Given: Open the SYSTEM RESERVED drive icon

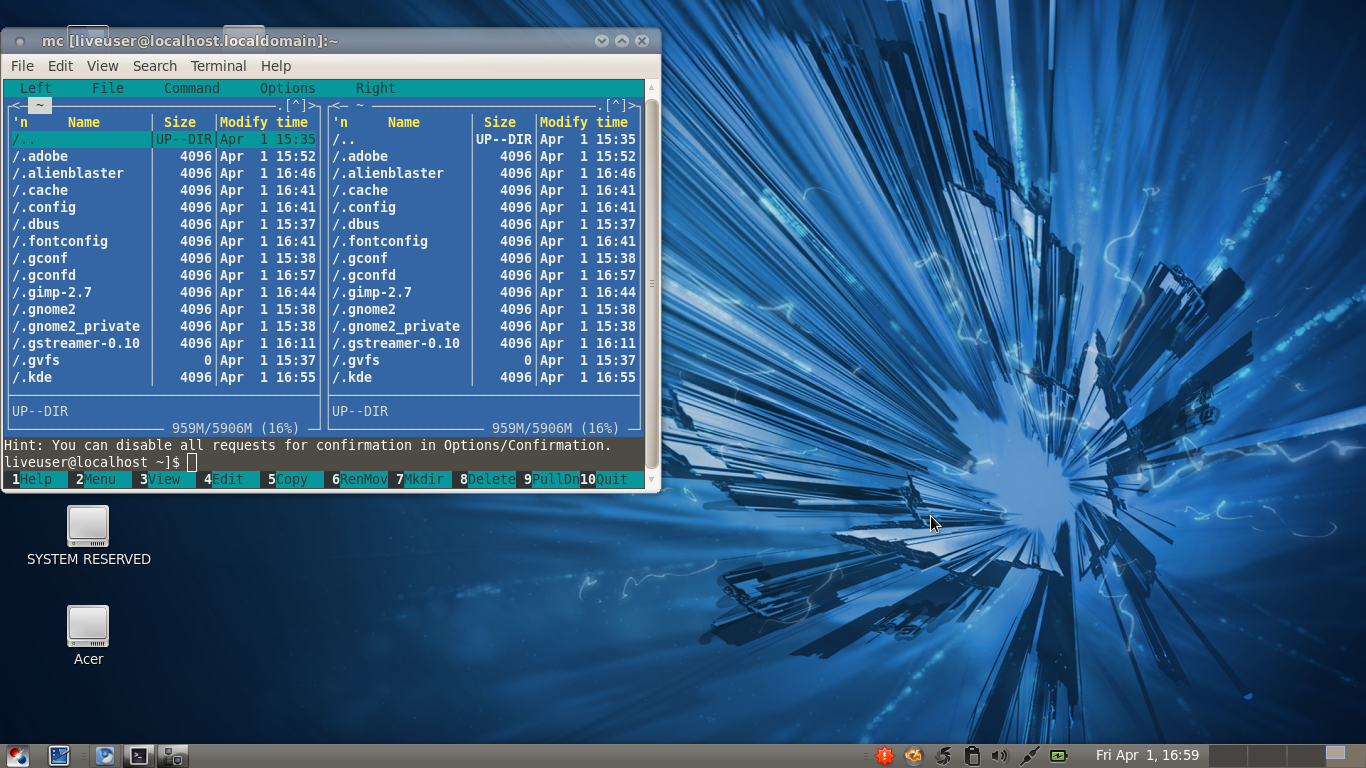Looking at the screenshot, I should tap(88, 526).
